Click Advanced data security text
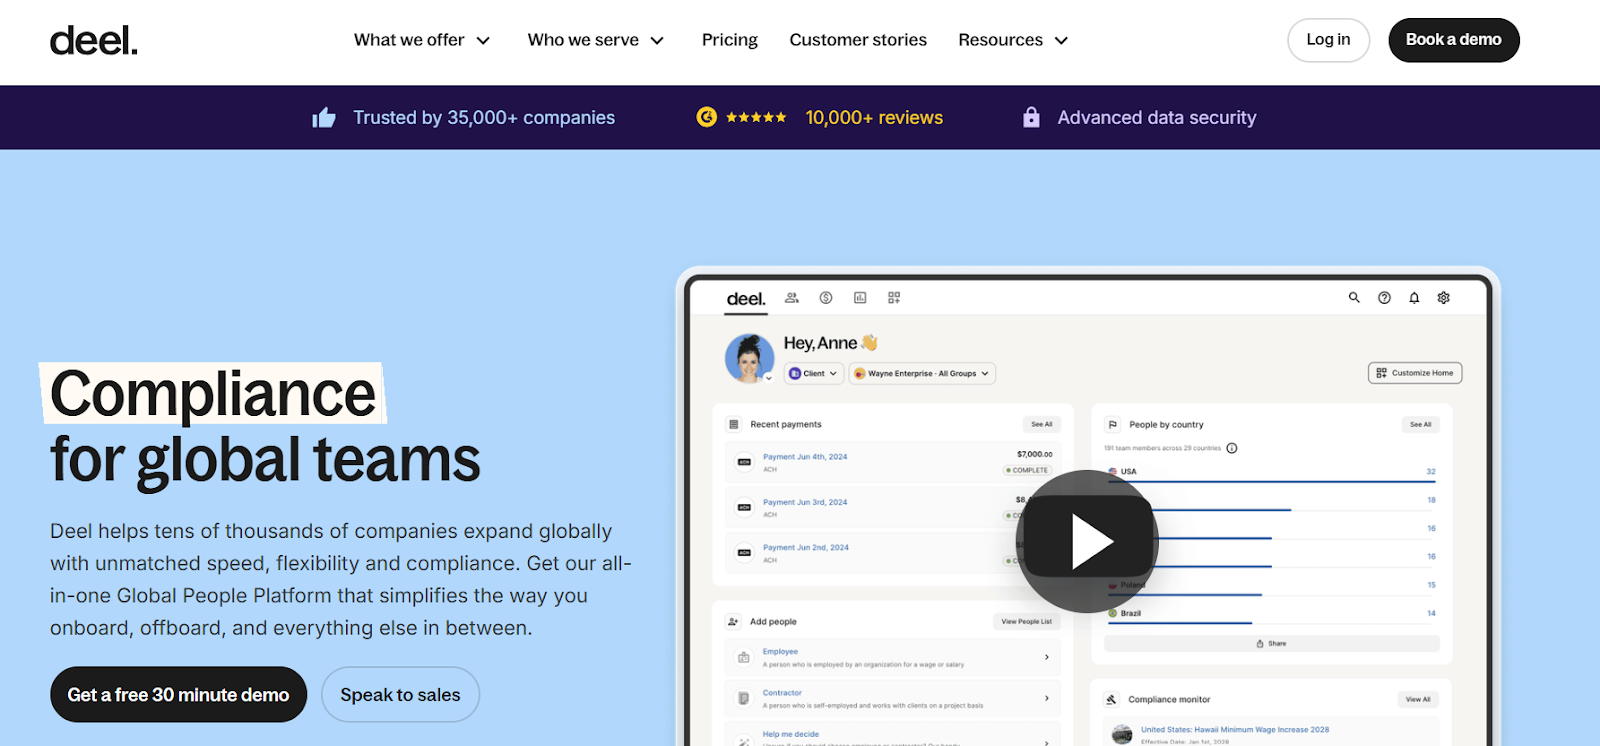1600x746 pixels. point(1157,118)
